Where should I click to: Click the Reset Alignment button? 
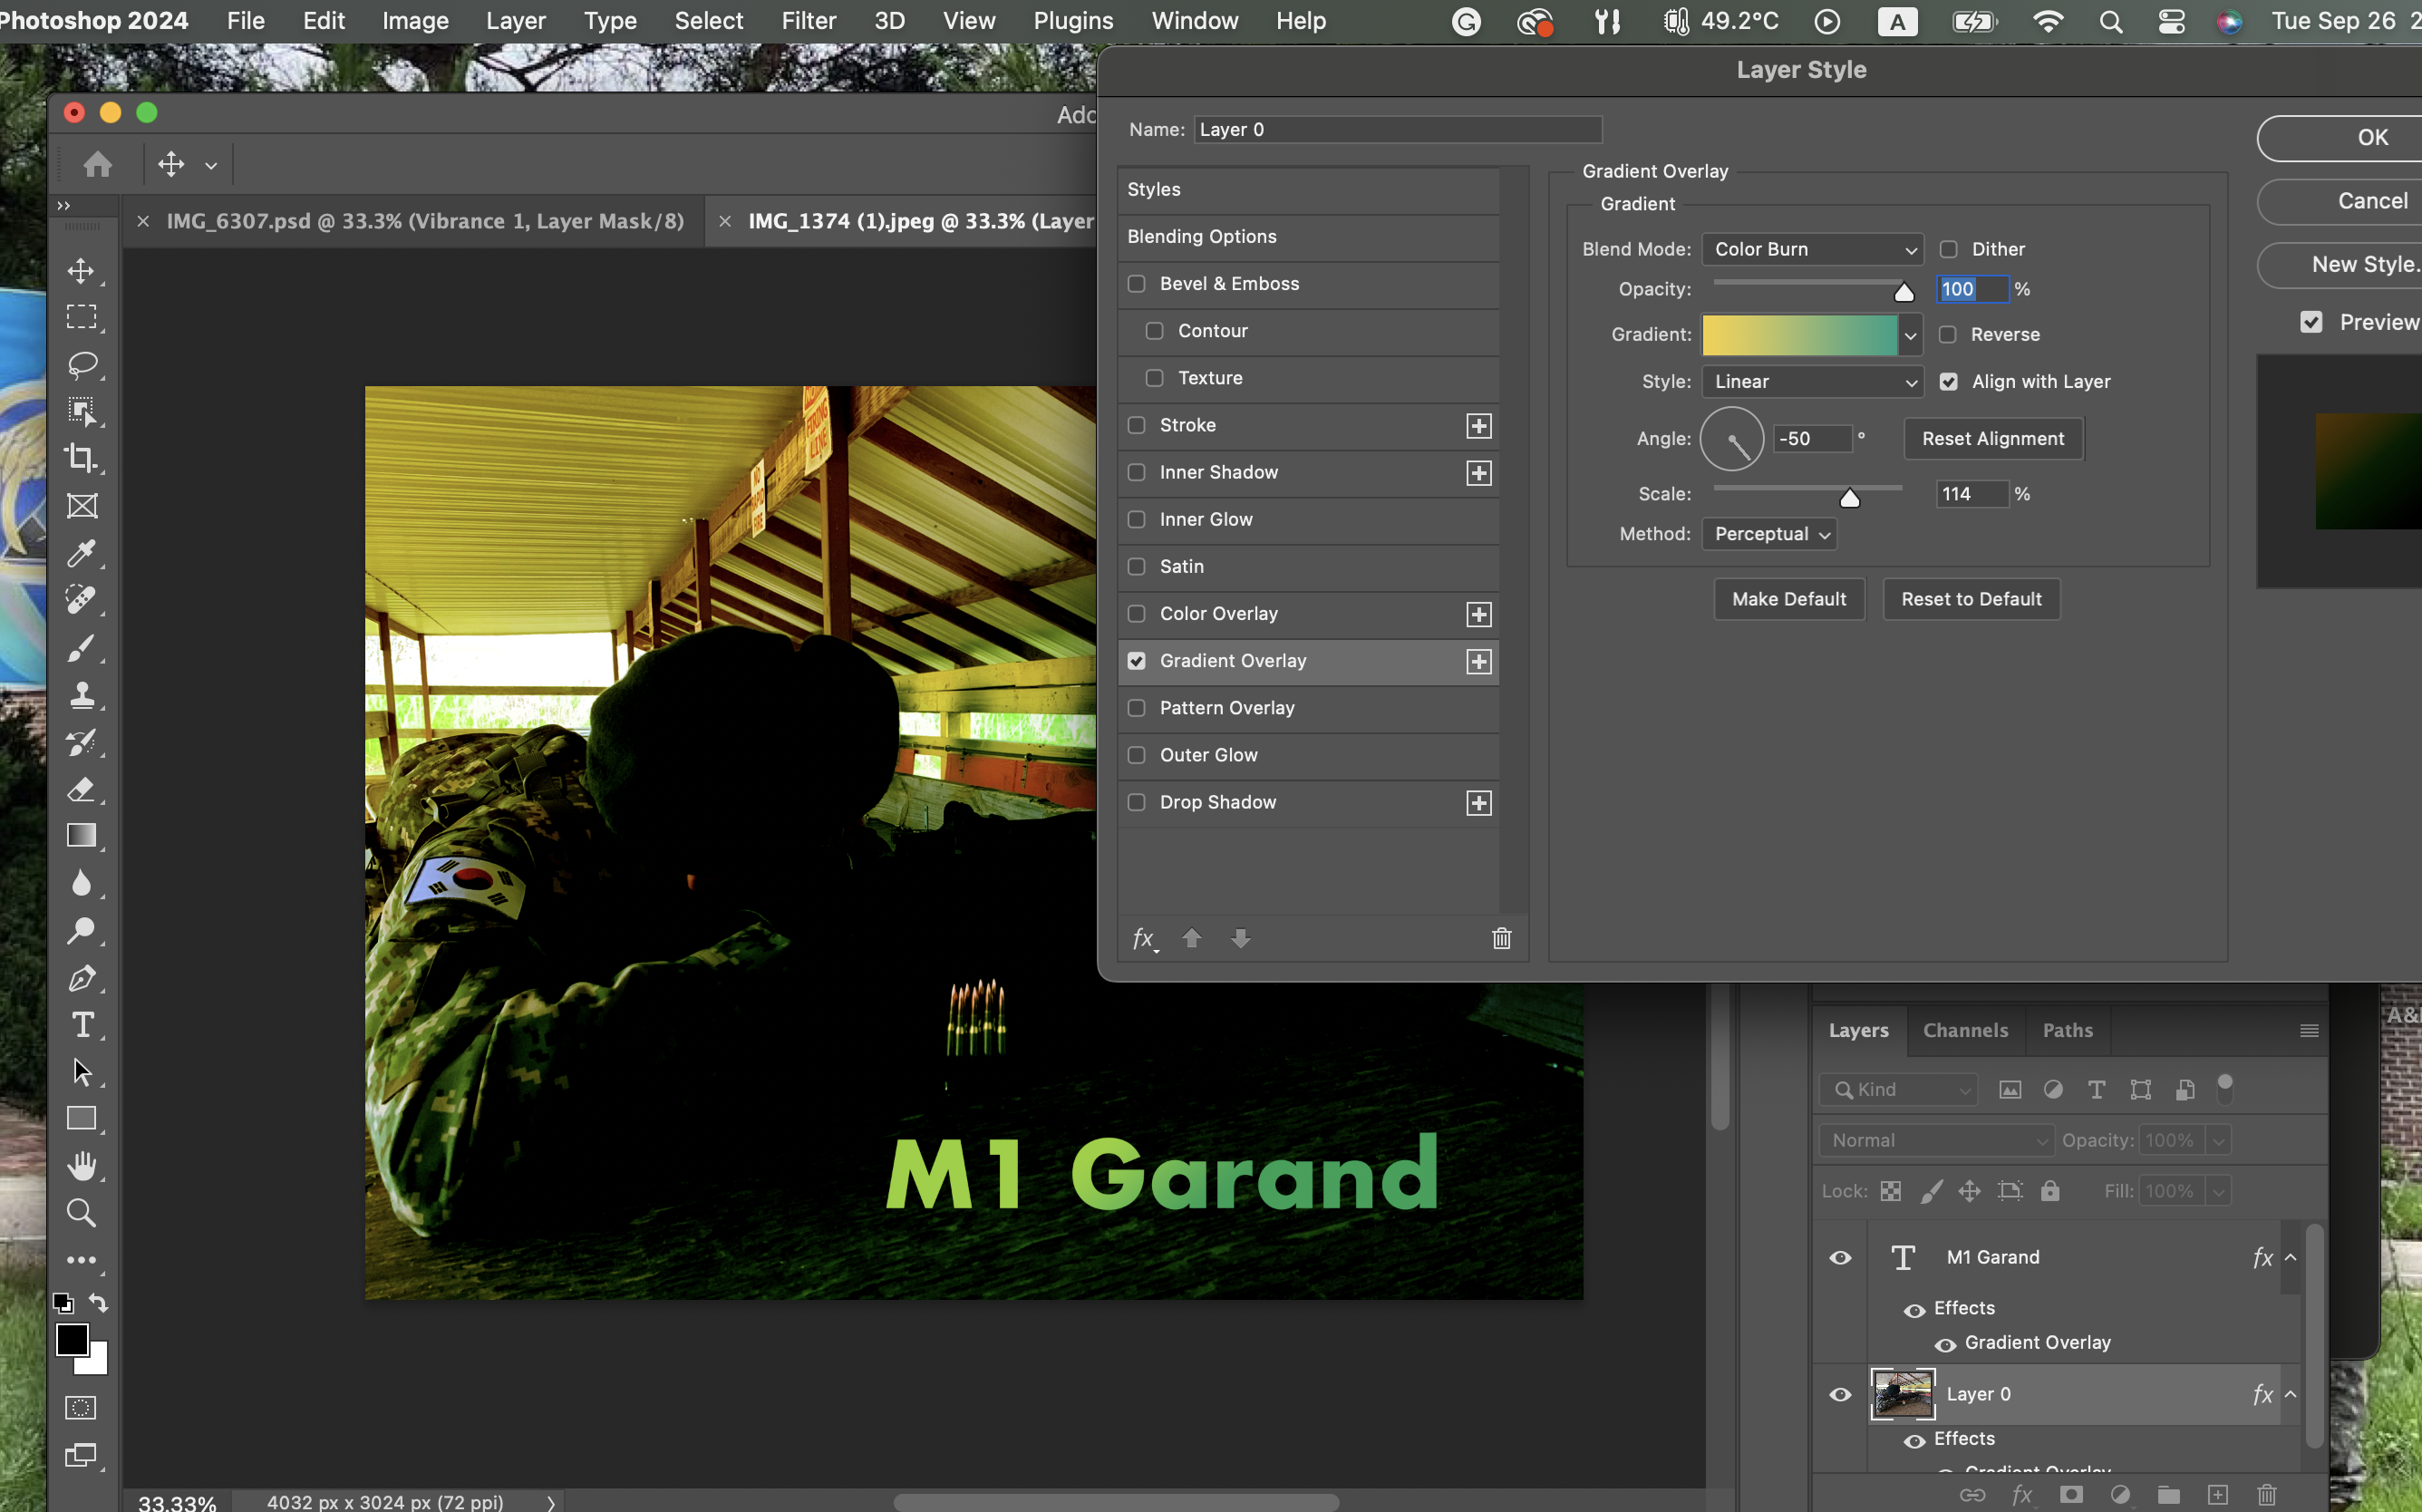tap(1992, 439)
